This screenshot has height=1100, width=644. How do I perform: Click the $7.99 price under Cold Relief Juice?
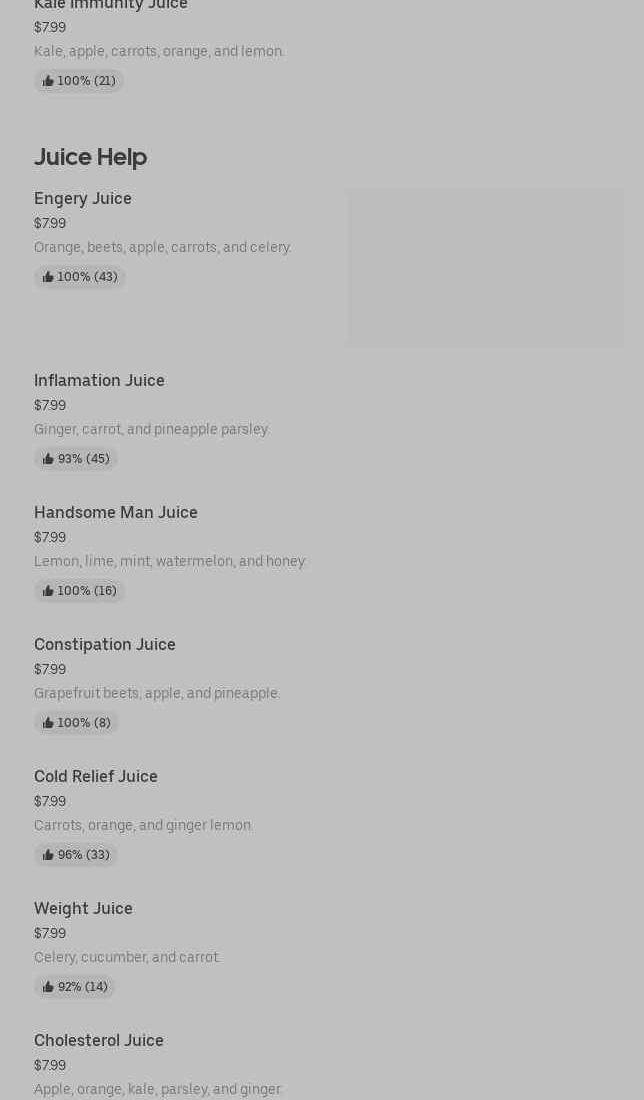coord(50,801)
